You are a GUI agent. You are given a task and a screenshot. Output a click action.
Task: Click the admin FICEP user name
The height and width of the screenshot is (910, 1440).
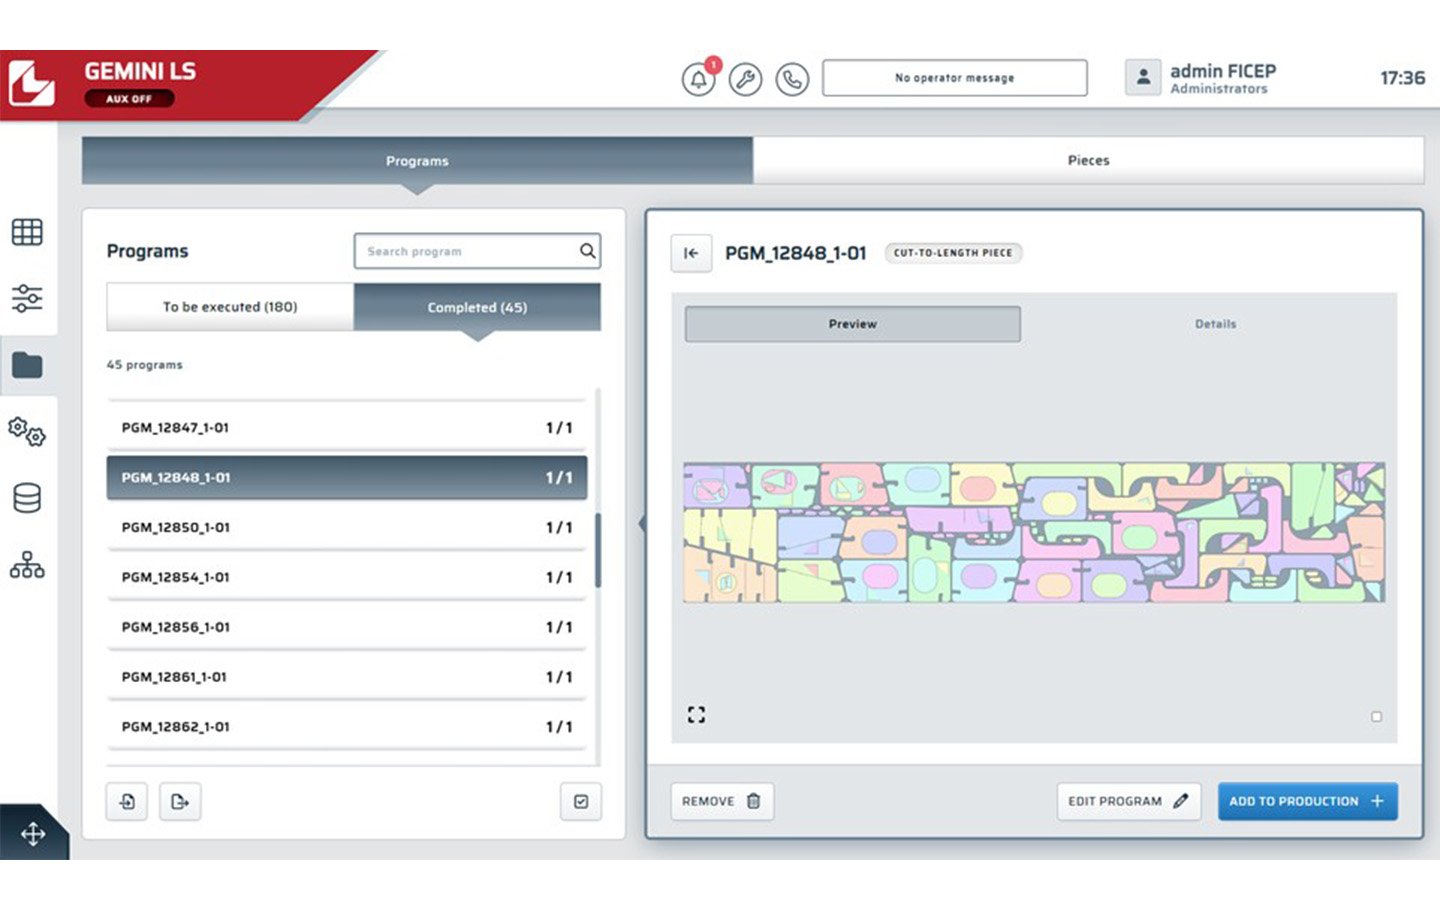point(1223,71)
